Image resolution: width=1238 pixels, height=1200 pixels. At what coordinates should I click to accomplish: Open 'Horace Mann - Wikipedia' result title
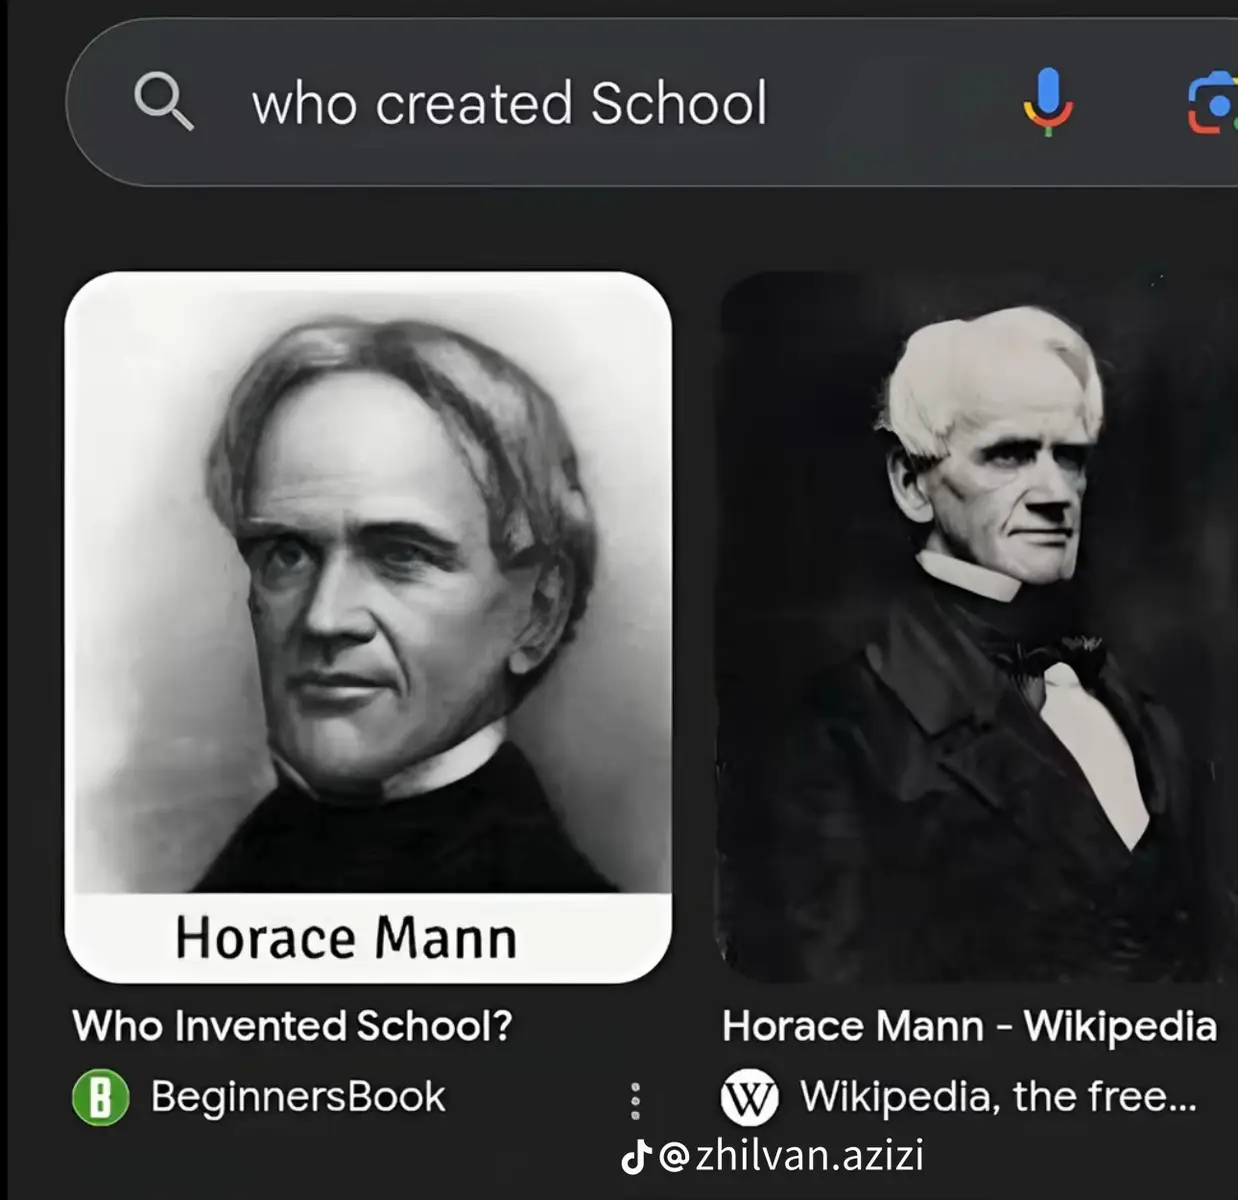[969, 1026]
